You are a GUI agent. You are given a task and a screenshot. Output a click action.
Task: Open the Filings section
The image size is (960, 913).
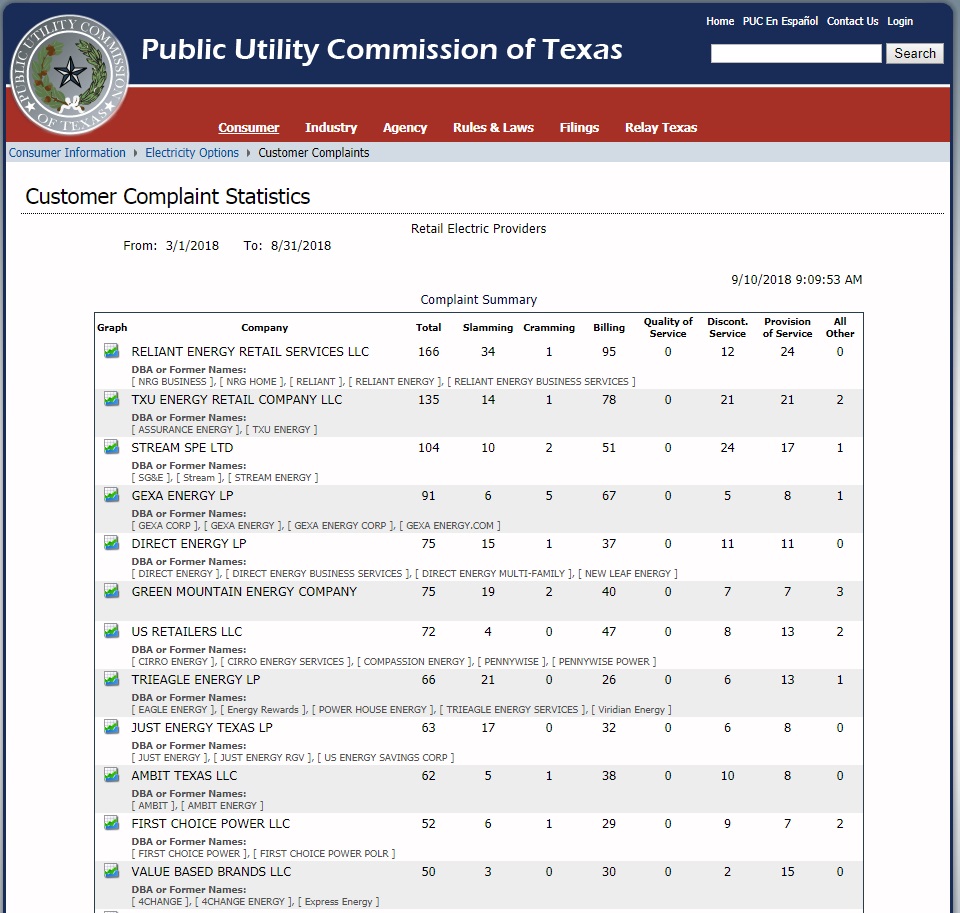tap(579, 127)
